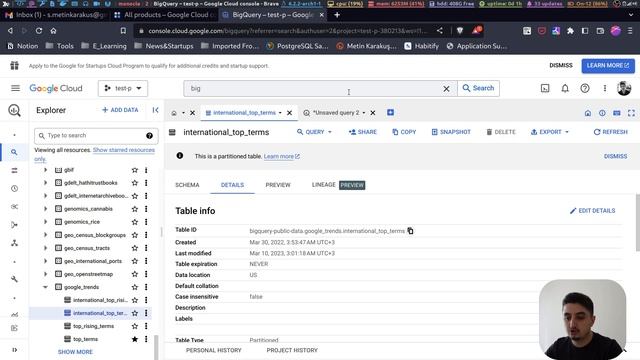Screen dimensions: 640x360
Task: Open Unsaved query 2 tab dropdown arrow
Action: 364,113
